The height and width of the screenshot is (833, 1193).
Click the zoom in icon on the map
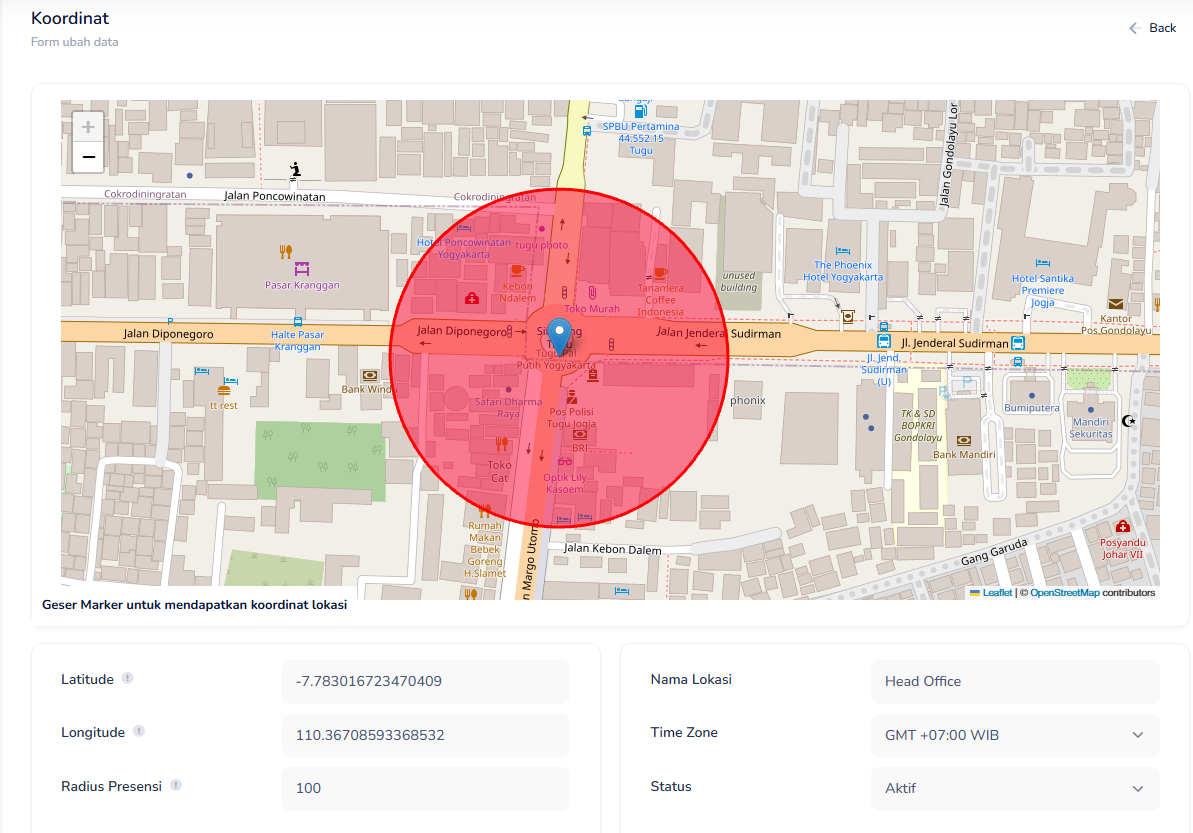click(x=87, y=126)
